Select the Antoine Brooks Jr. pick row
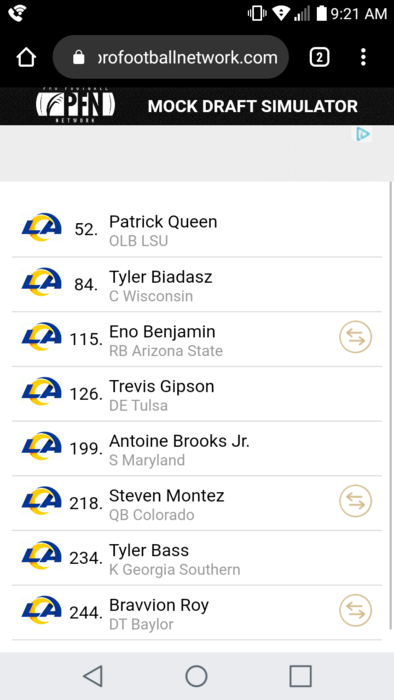The width and height of the screenshot is (394, 700). click(x=197, y=449)
